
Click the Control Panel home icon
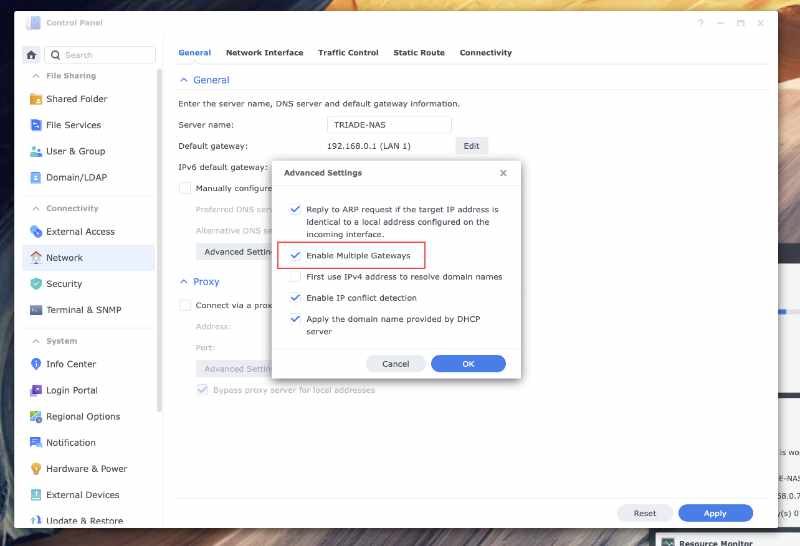tap(31, 55)
